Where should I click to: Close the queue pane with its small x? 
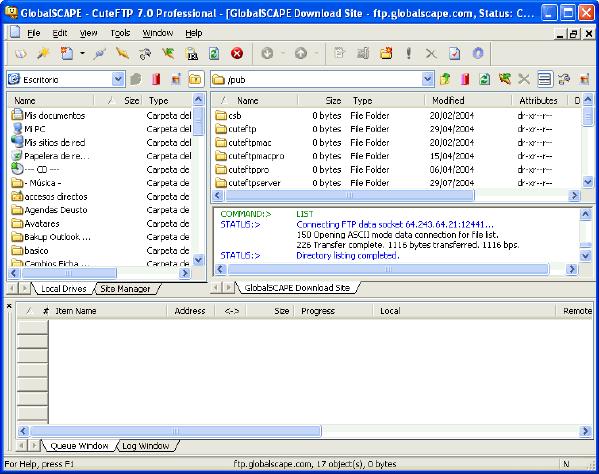point(9,306)
